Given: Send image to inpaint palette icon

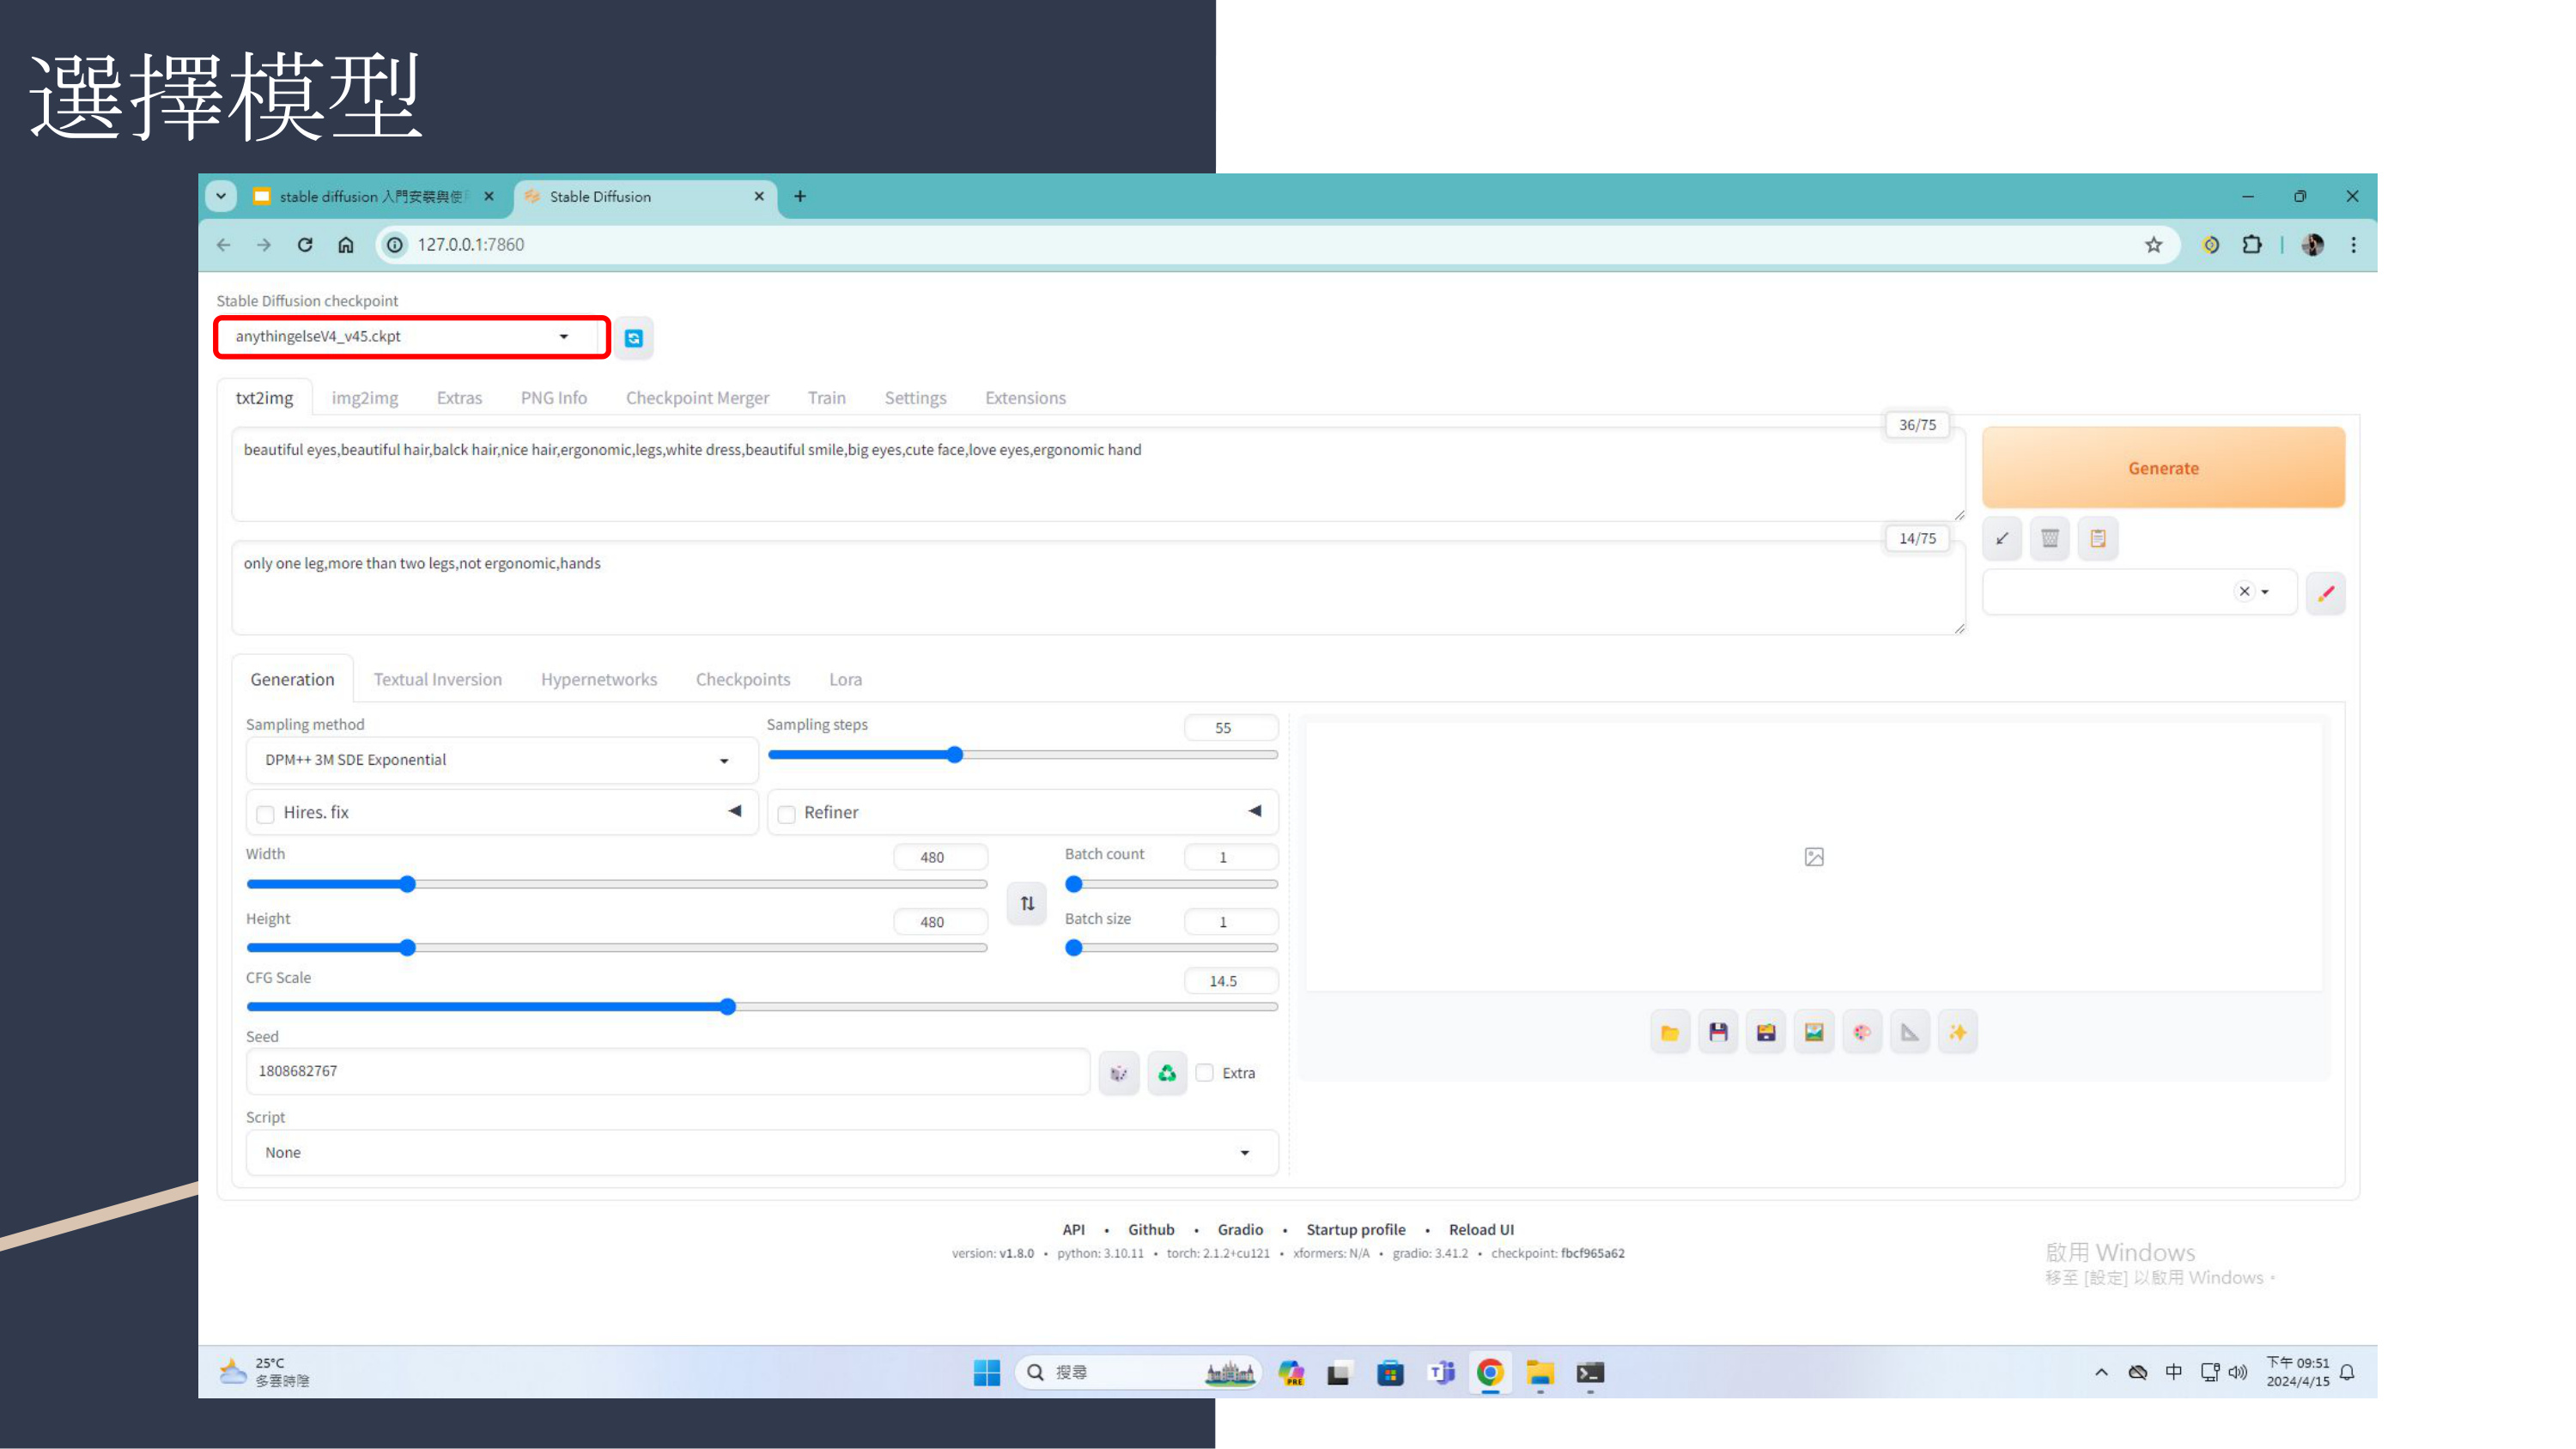Looking at the screenshot, I should [x=1862, y=1032].
